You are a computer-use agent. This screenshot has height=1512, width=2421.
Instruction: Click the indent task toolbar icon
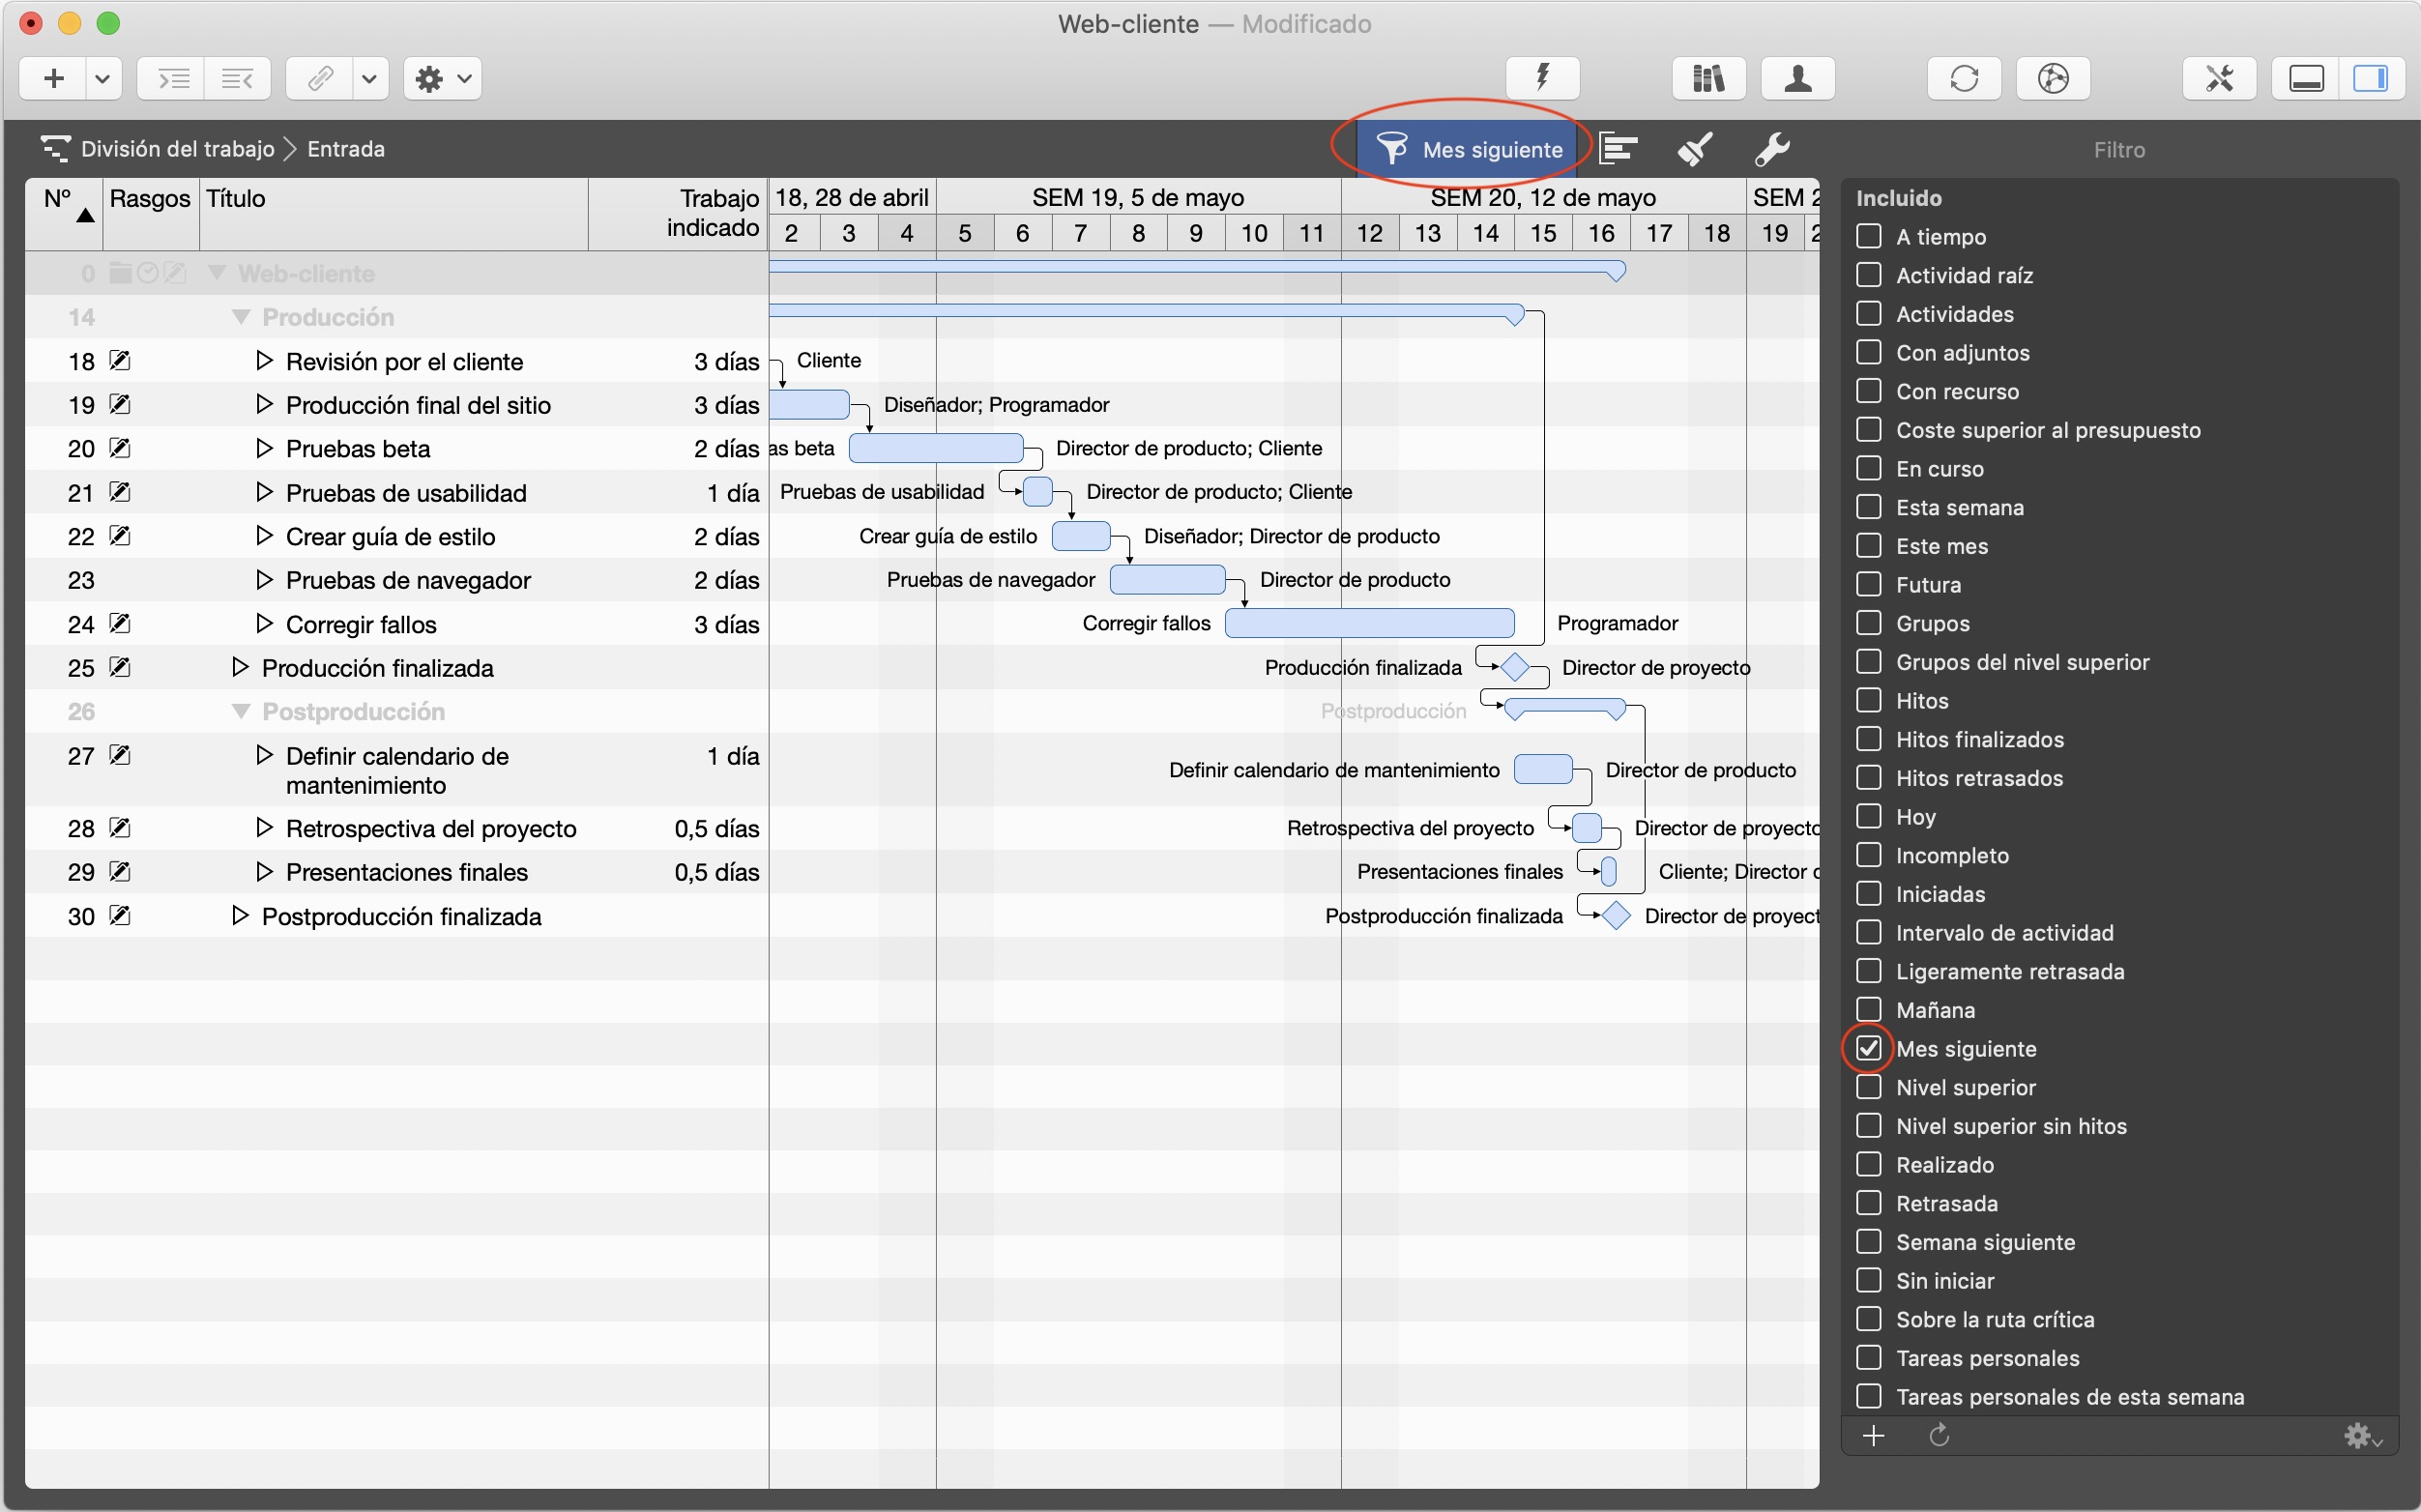point(174,78)
